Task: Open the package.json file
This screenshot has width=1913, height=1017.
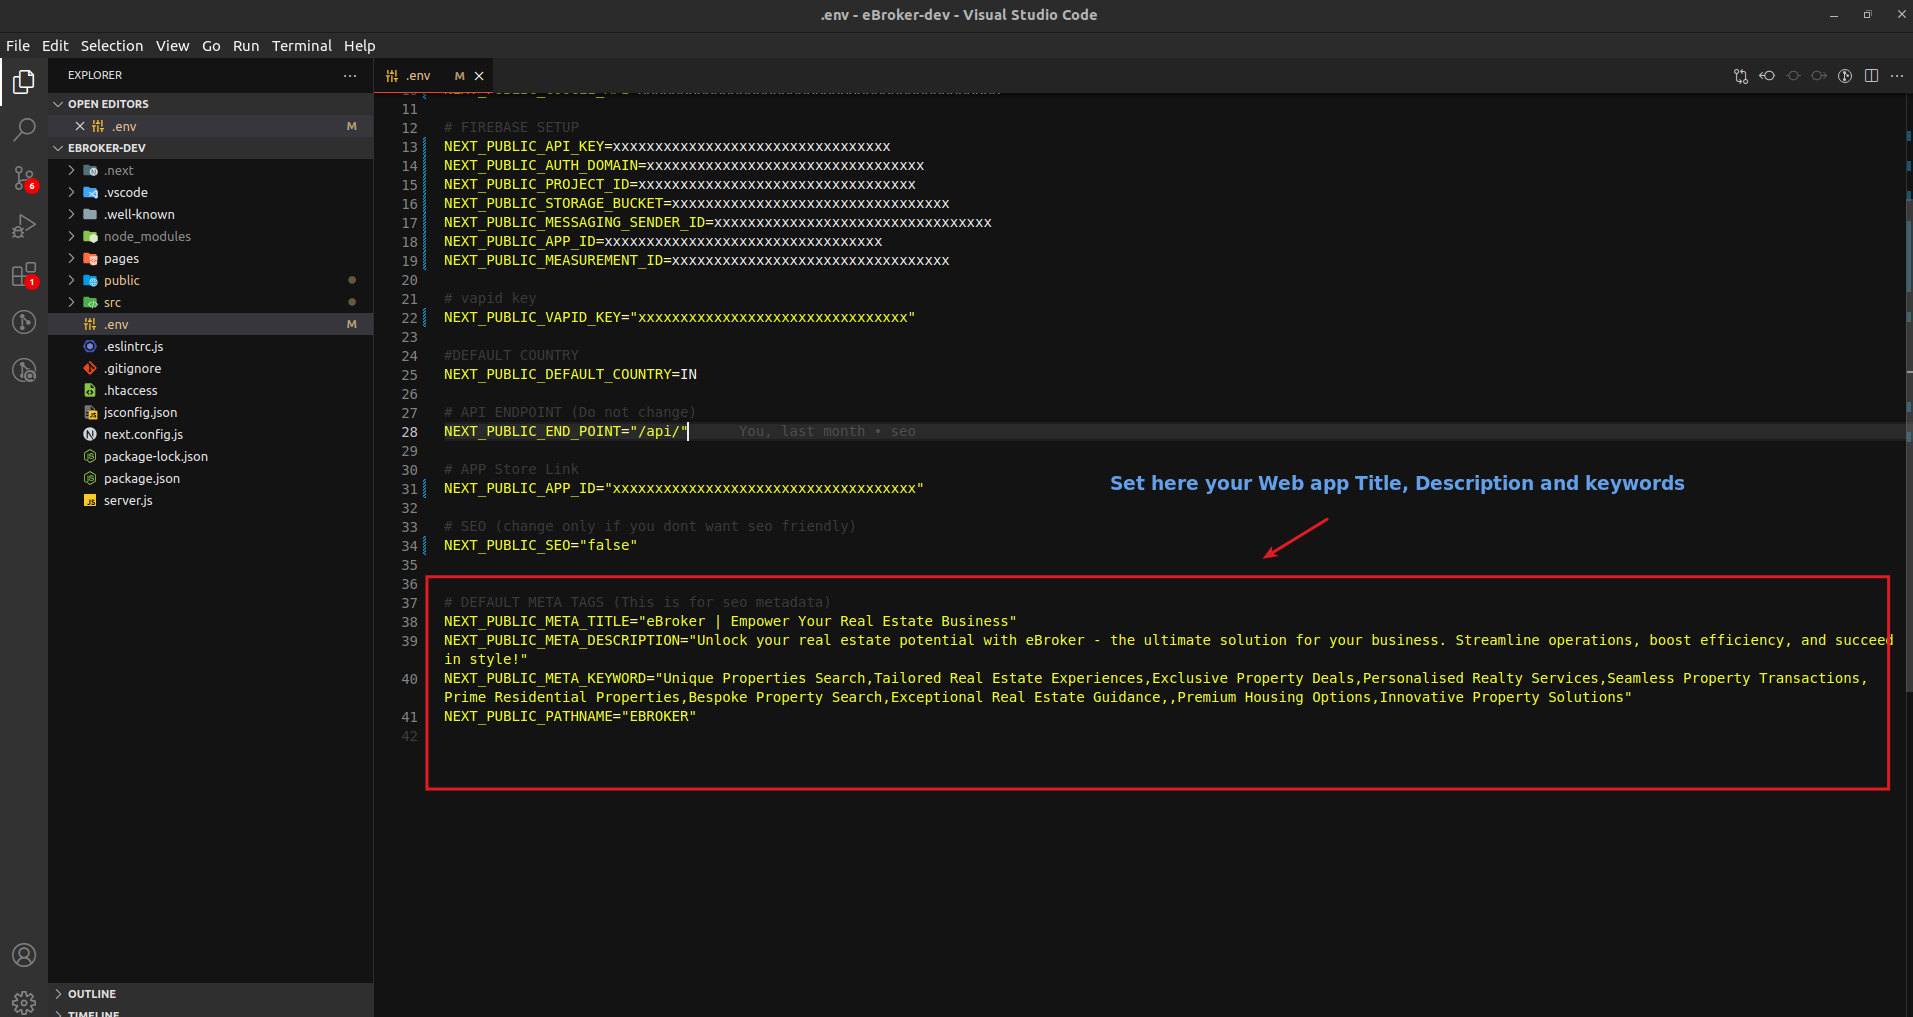Action: click(x=210, y=478)
